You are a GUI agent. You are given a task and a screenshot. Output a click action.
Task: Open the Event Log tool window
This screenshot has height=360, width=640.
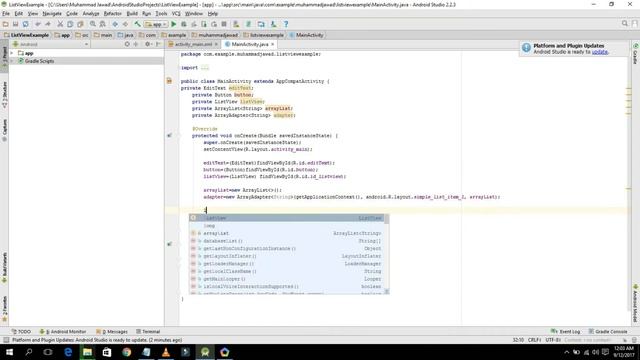click(565, 331)
